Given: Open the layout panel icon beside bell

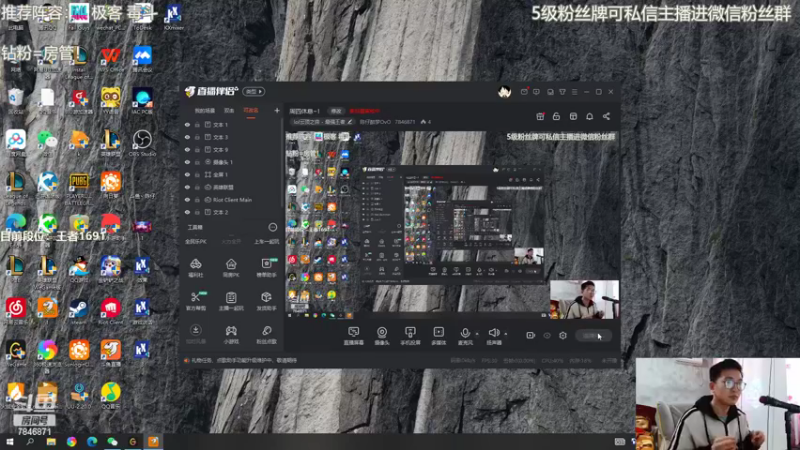Looking at the screenshot, I should coord(573,116).
